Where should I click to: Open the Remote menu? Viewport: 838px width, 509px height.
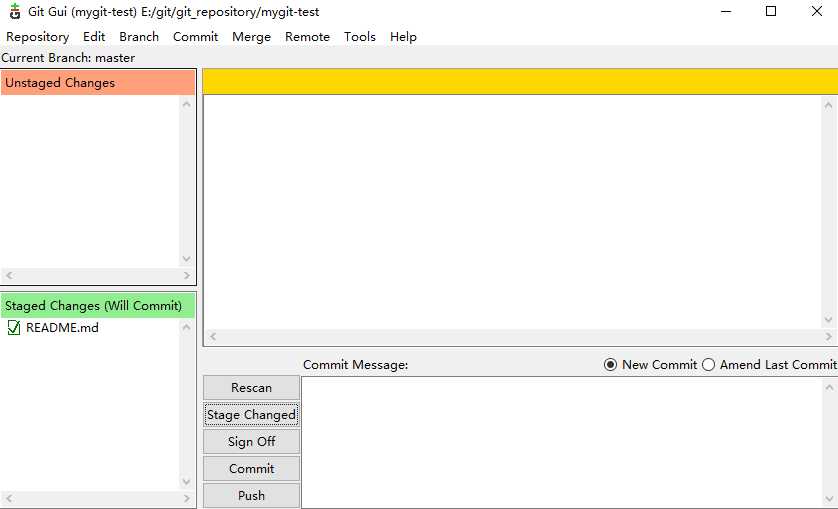click(307, 37)
